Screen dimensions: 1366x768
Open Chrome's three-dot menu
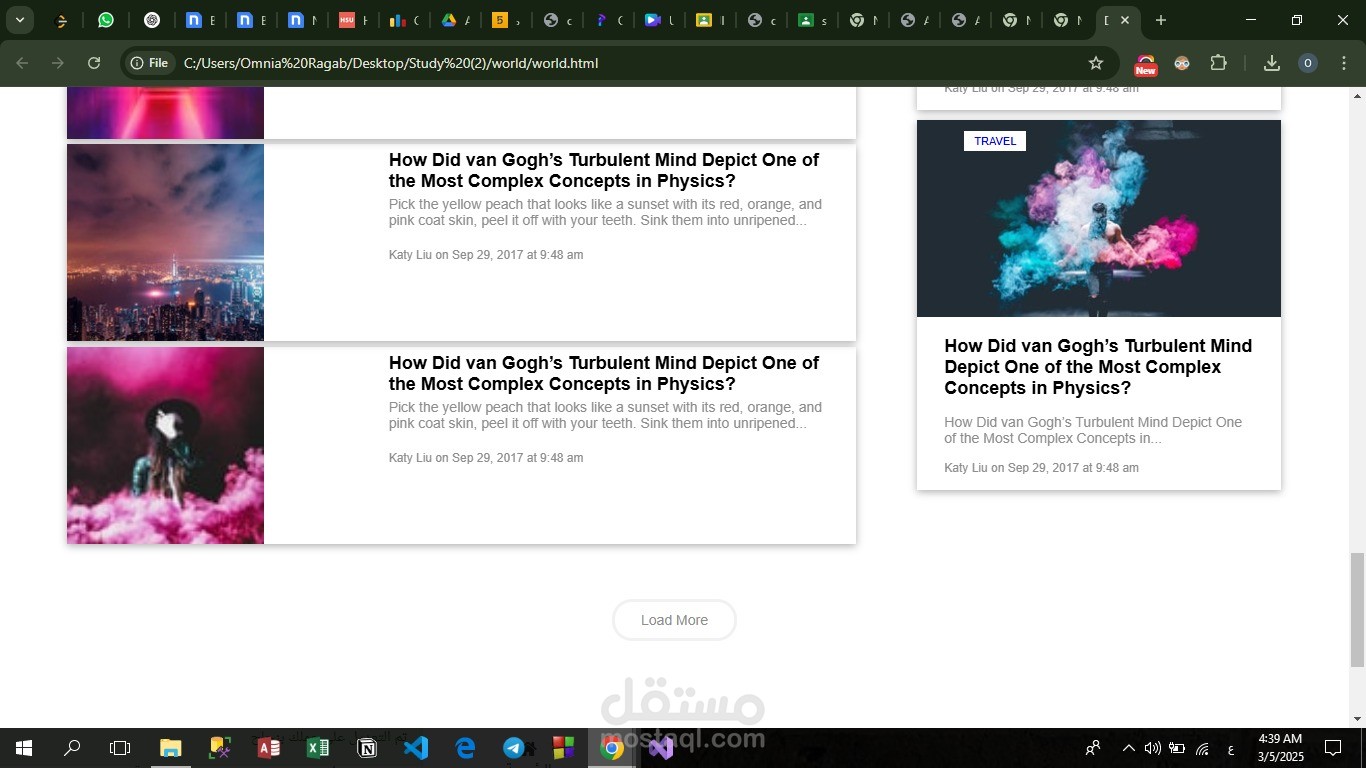[x=1343, y=63]
